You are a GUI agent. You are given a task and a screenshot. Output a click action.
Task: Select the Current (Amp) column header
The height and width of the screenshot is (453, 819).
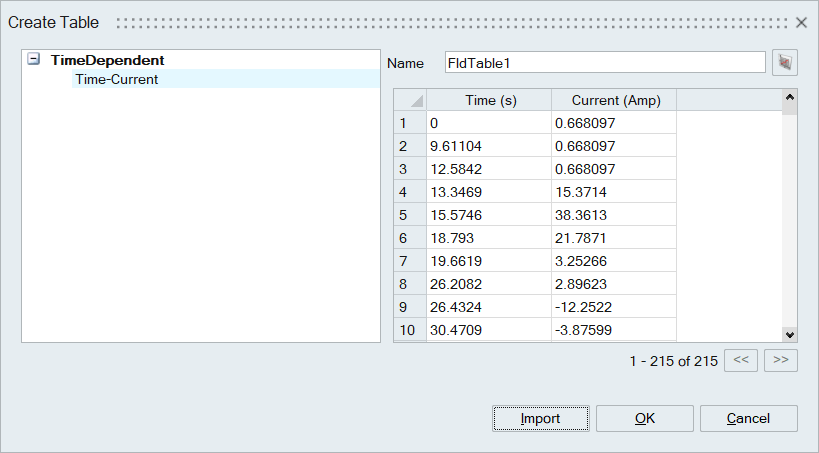pos(613,100)
